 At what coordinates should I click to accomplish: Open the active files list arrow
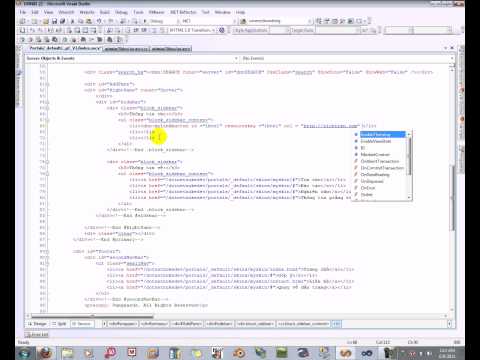pyautogui.click(x=445, y=48)
